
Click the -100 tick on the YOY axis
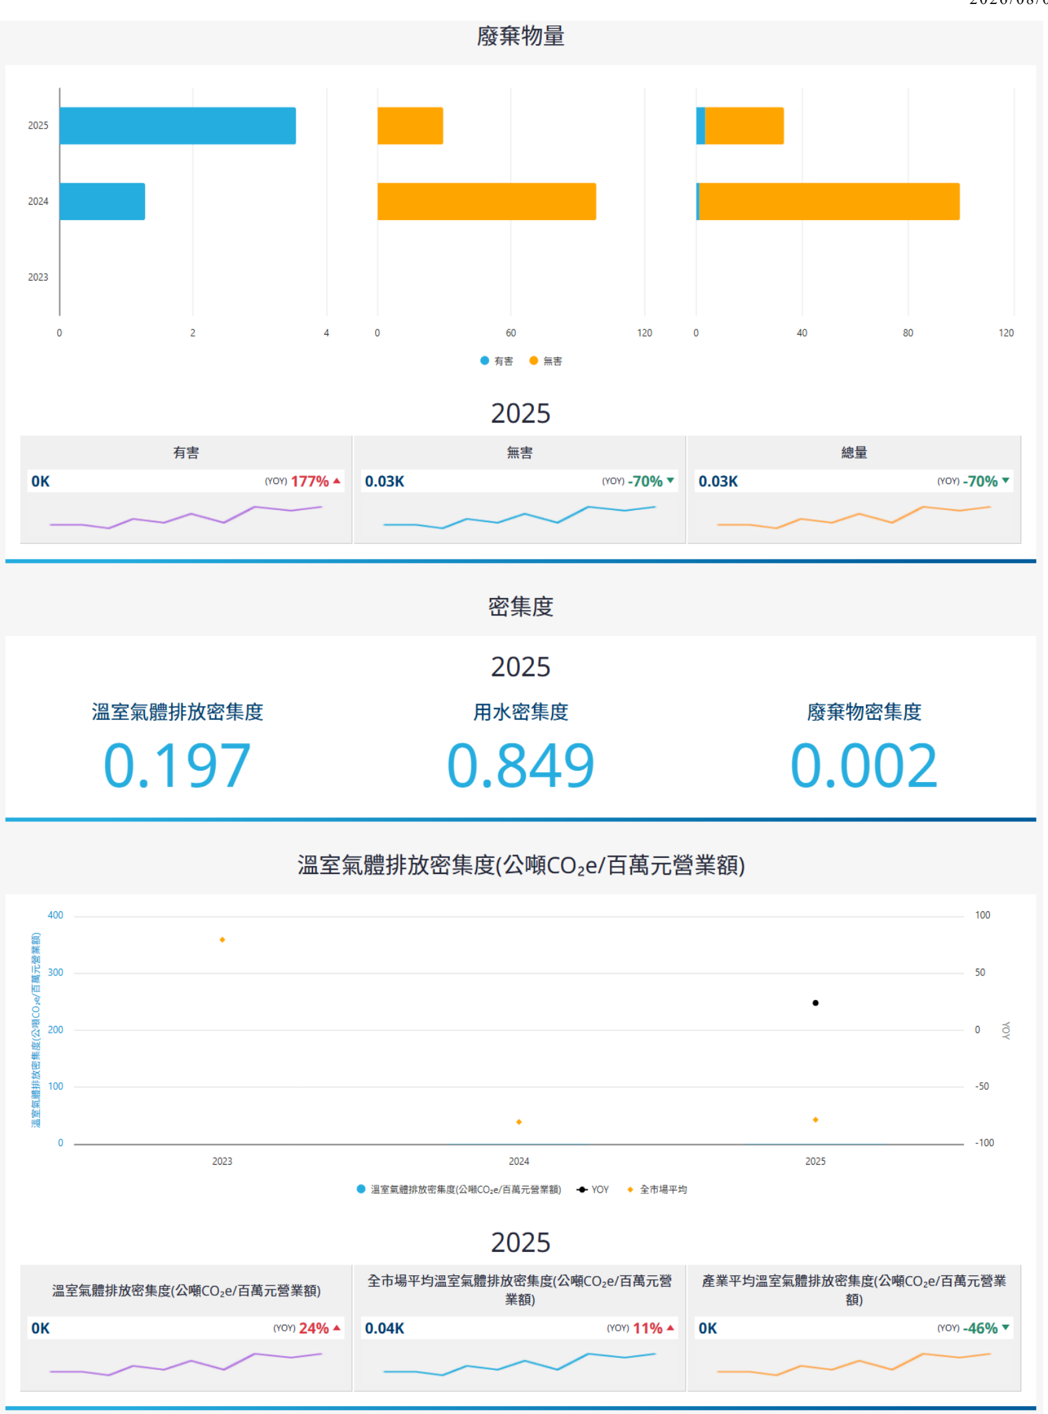(985, 1143)
